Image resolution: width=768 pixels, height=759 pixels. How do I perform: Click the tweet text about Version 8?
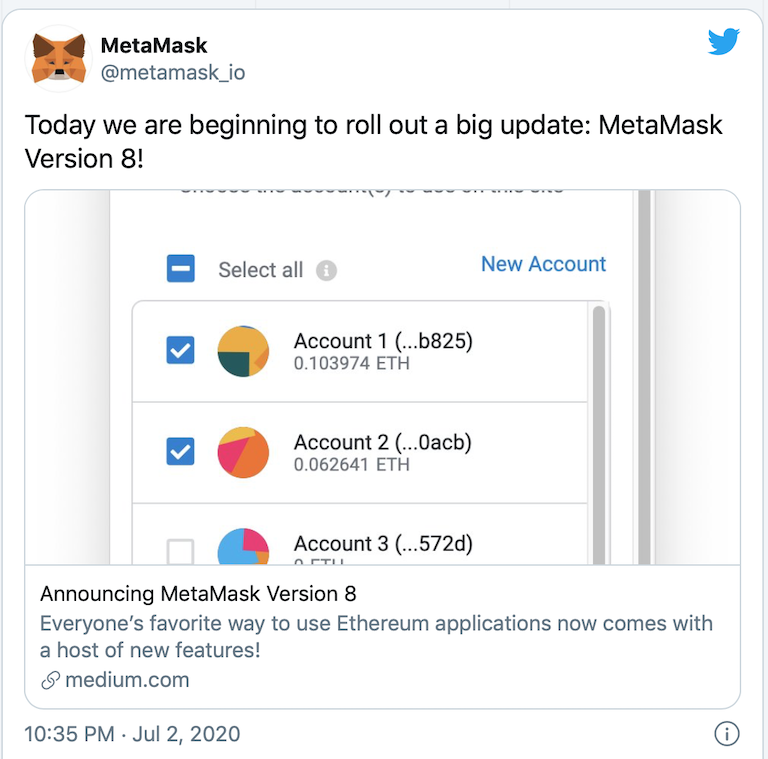pyautogui.click(x=373, y=141)
